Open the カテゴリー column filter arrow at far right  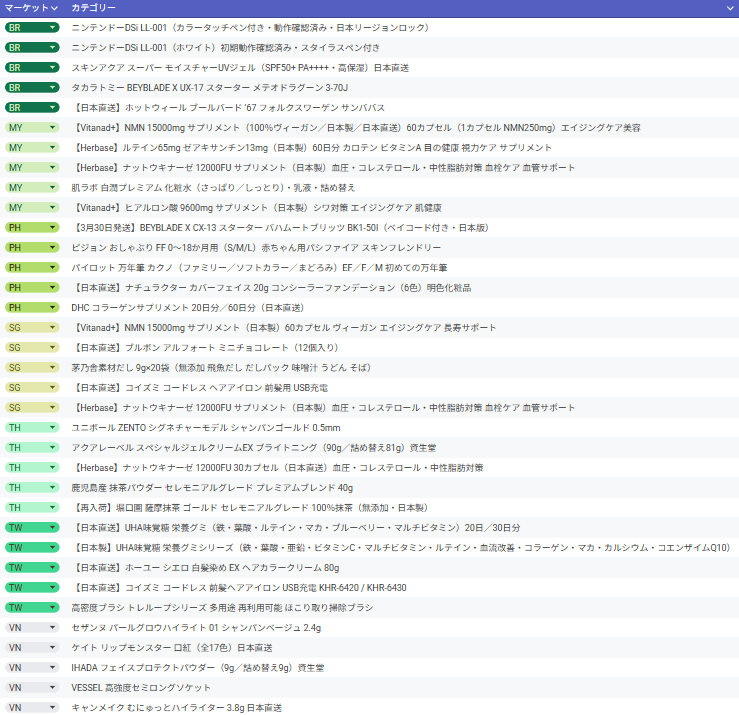(730, 8)
